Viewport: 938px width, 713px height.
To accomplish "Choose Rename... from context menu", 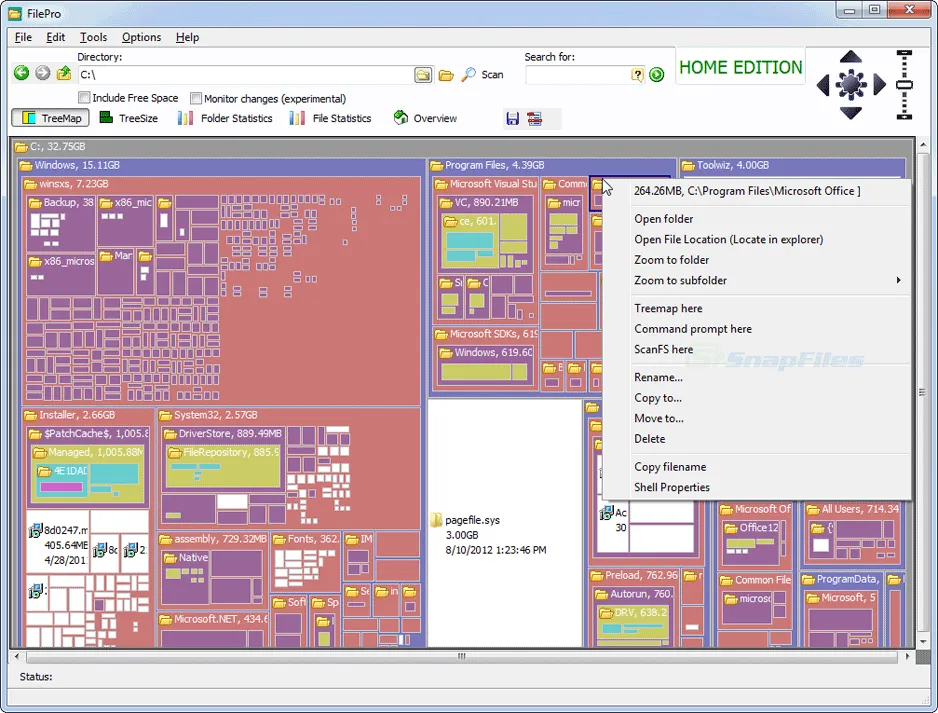I will pyautogui.click(x=658, y=377).
